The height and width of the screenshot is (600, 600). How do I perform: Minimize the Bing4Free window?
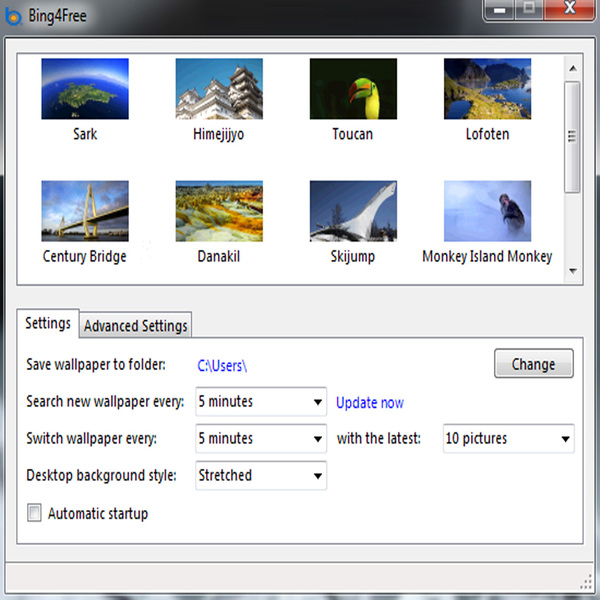click(x=499, y=10)
